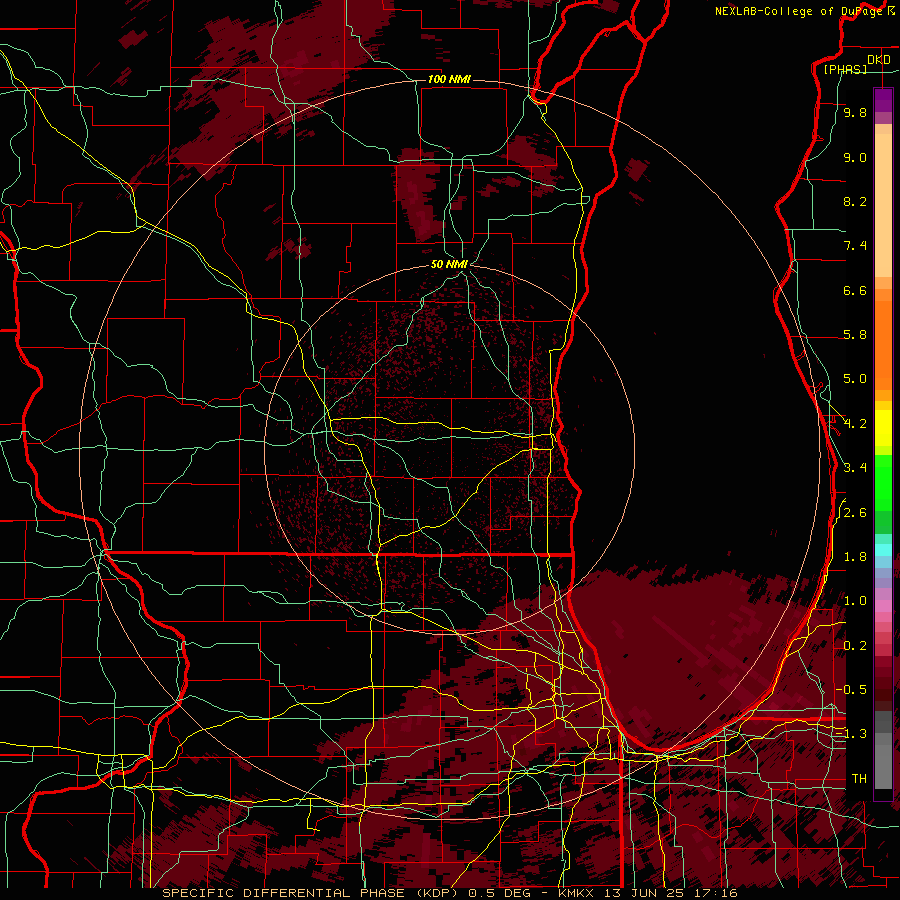Click the 8.2 value on the scale
The image size is (900, 900).
[855, 201]
